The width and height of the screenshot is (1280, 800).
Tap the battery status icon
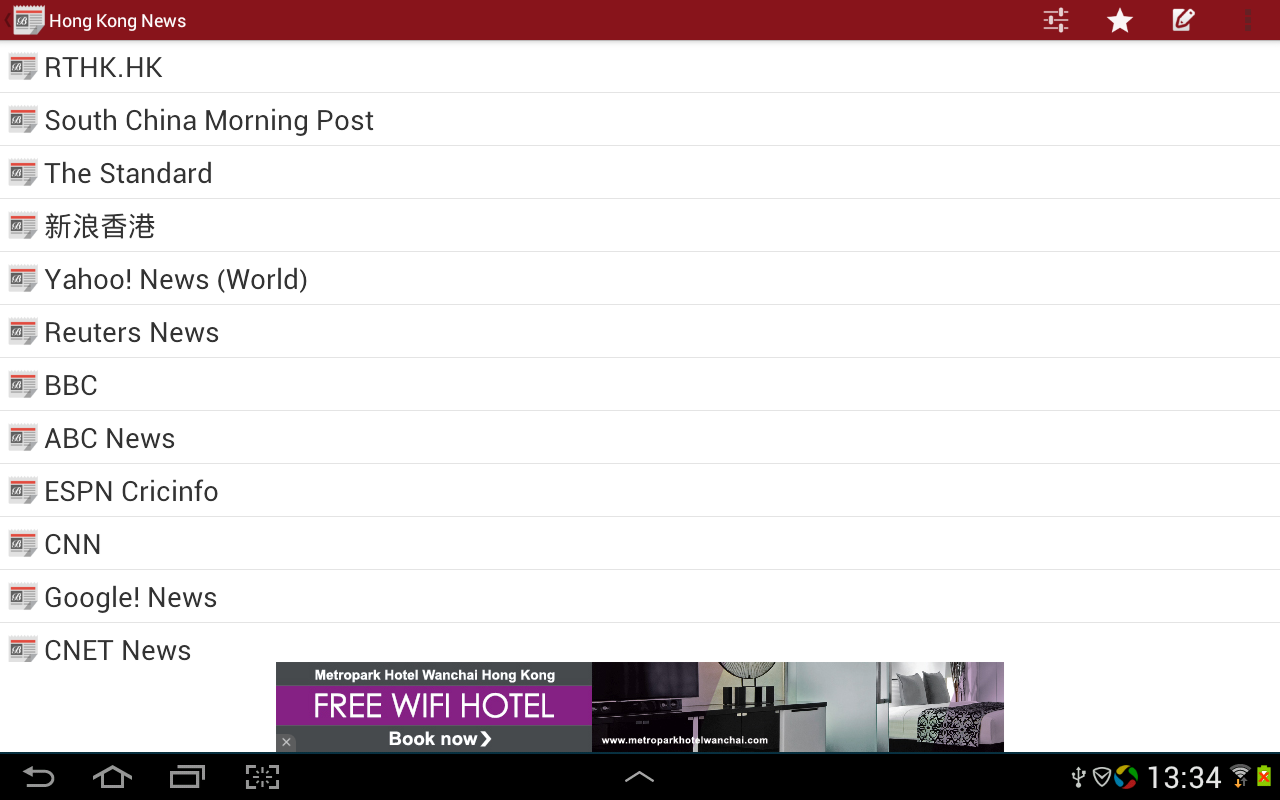1264,776
